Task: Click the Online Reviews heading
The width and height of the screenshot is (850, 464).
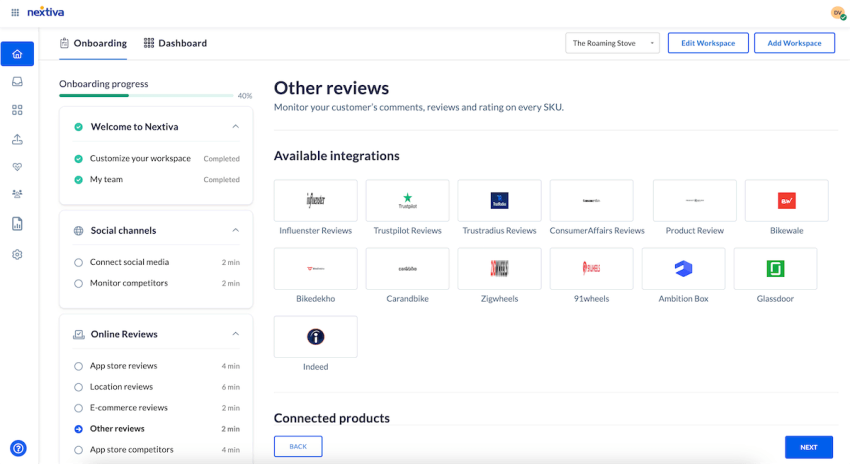Action: pos(124,334)
